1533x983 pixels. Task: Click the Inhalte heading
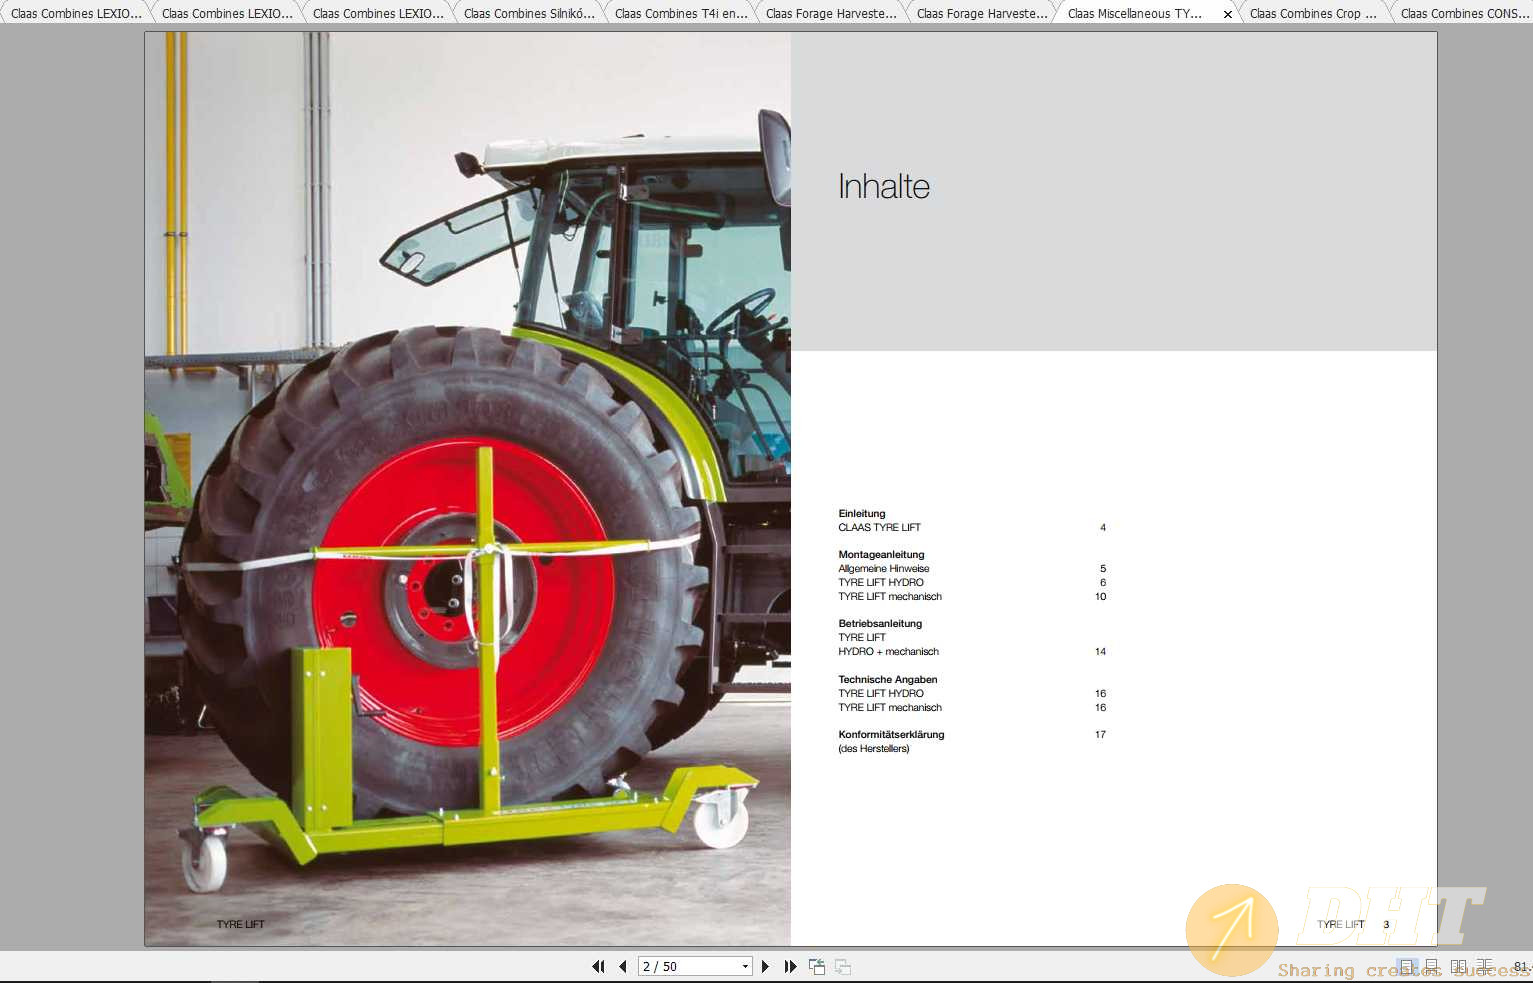(x=884, y=186)
